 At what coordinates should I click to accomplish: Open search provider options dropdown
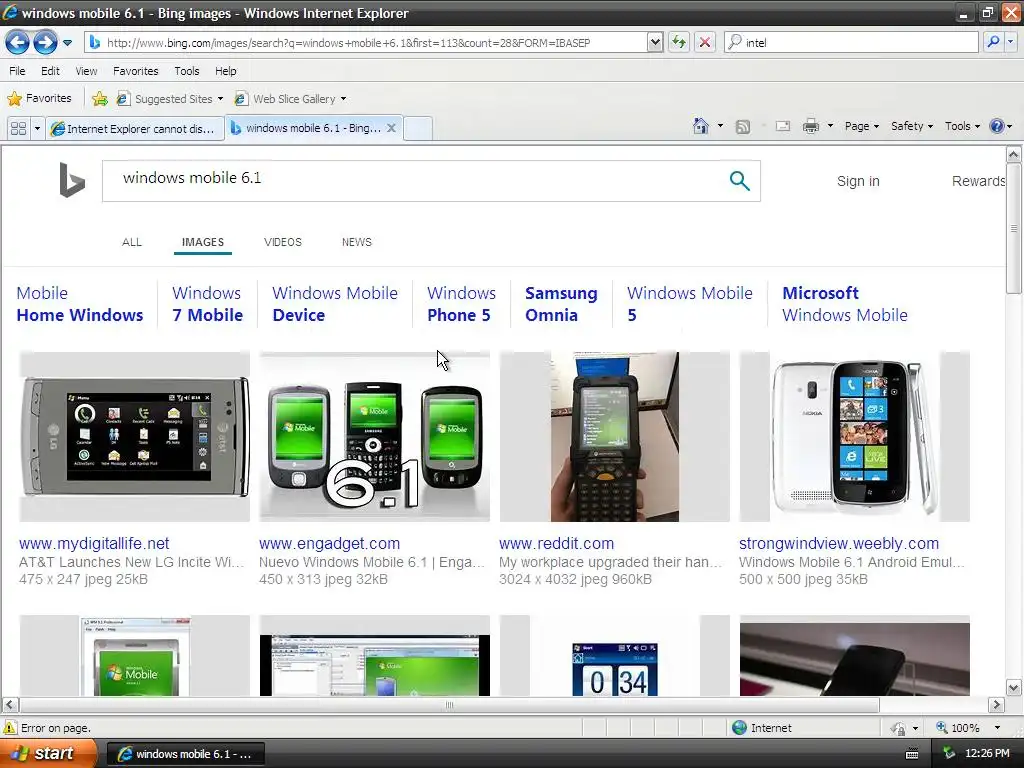point(1011,43)
